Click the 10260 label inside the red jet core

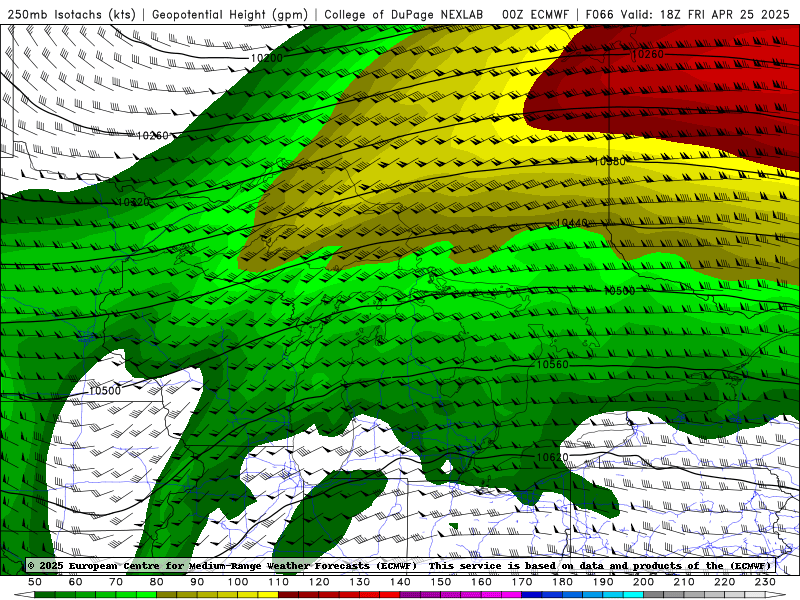point(647,54)
